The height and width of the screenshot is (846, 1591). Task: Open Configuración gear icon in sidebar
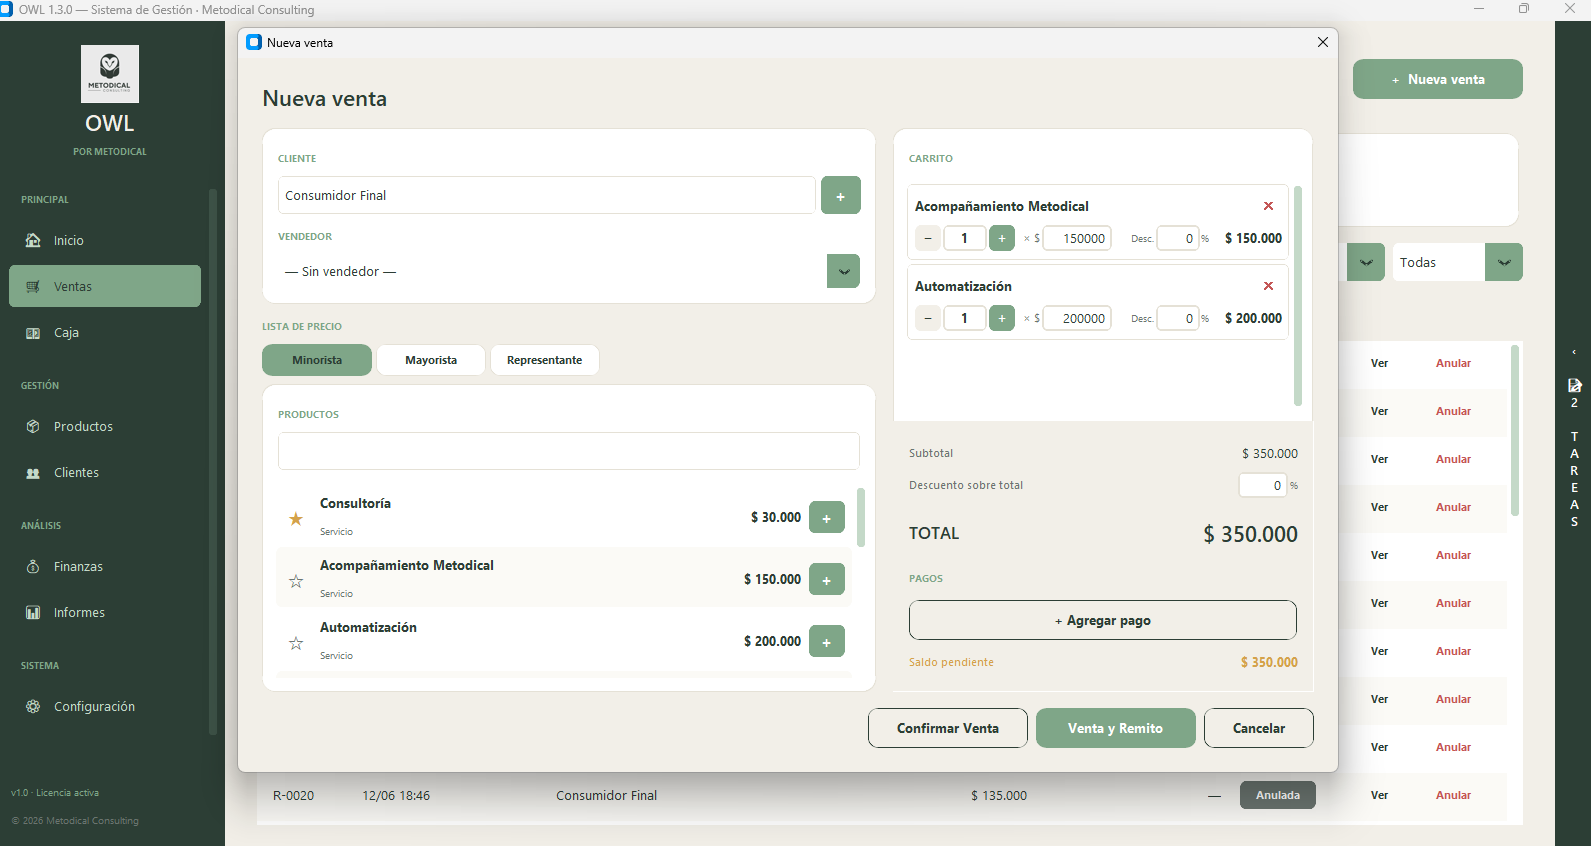(33, 706)
